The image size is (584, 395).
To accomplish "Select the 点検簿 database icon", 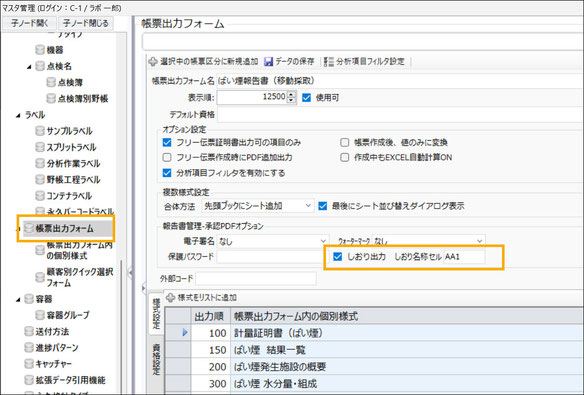I will (x=51, y=82).
